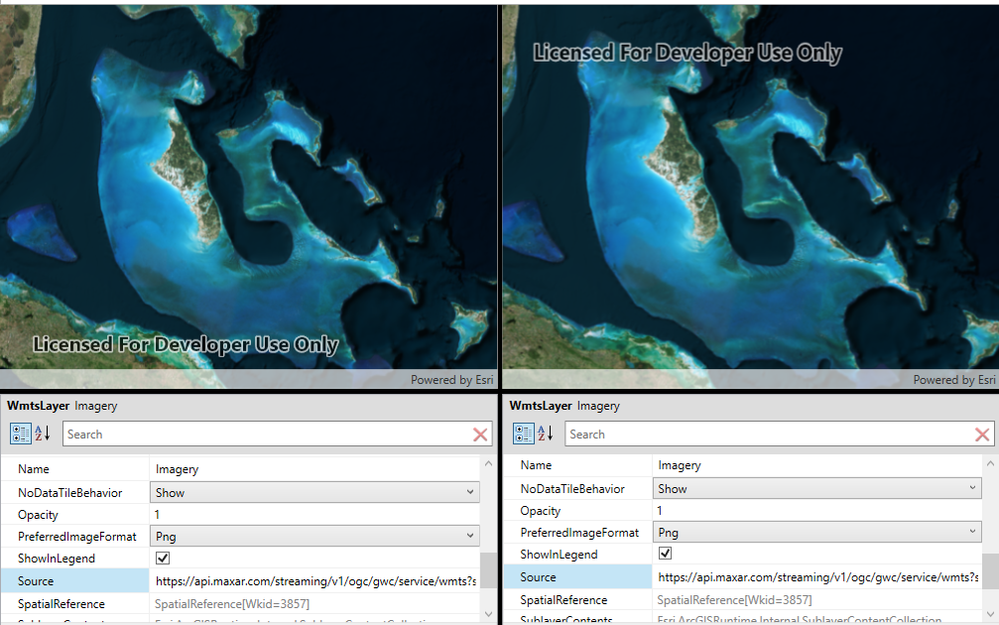The width and height of the screenshot is (999, 625).
Task: Open PreferredImageFormat dropdown in right panel
Action: click(817, 532)
